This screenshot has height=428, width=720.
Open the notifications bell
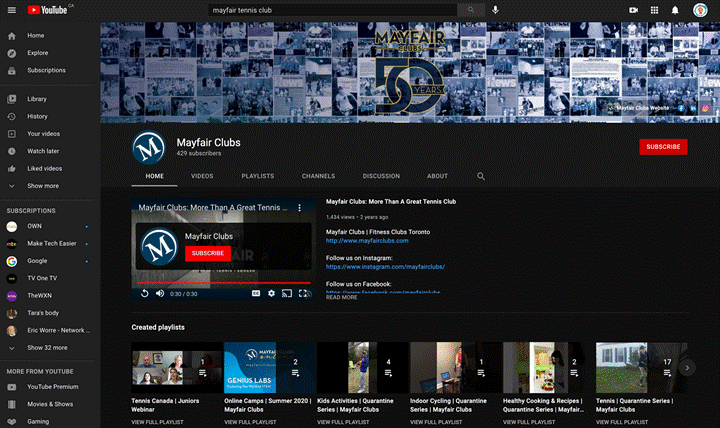675,10
